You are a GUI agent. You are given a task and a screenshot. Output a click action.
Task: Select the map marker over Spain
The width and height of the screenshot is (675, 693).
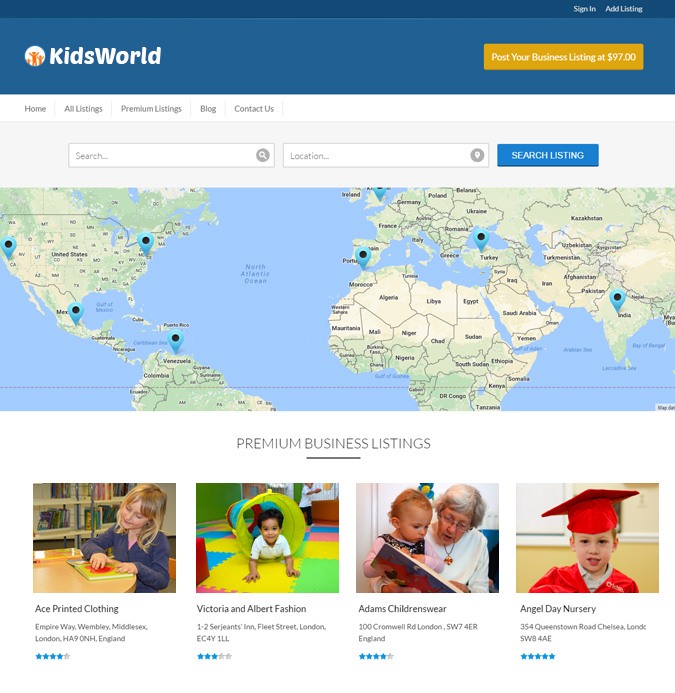(x=363, y=258)
